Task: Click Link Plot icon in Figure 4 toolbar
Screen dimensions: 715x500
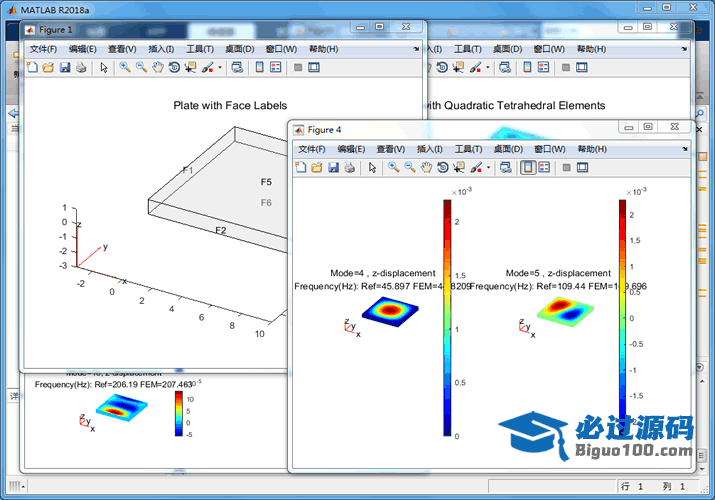Action: [505, 167]
